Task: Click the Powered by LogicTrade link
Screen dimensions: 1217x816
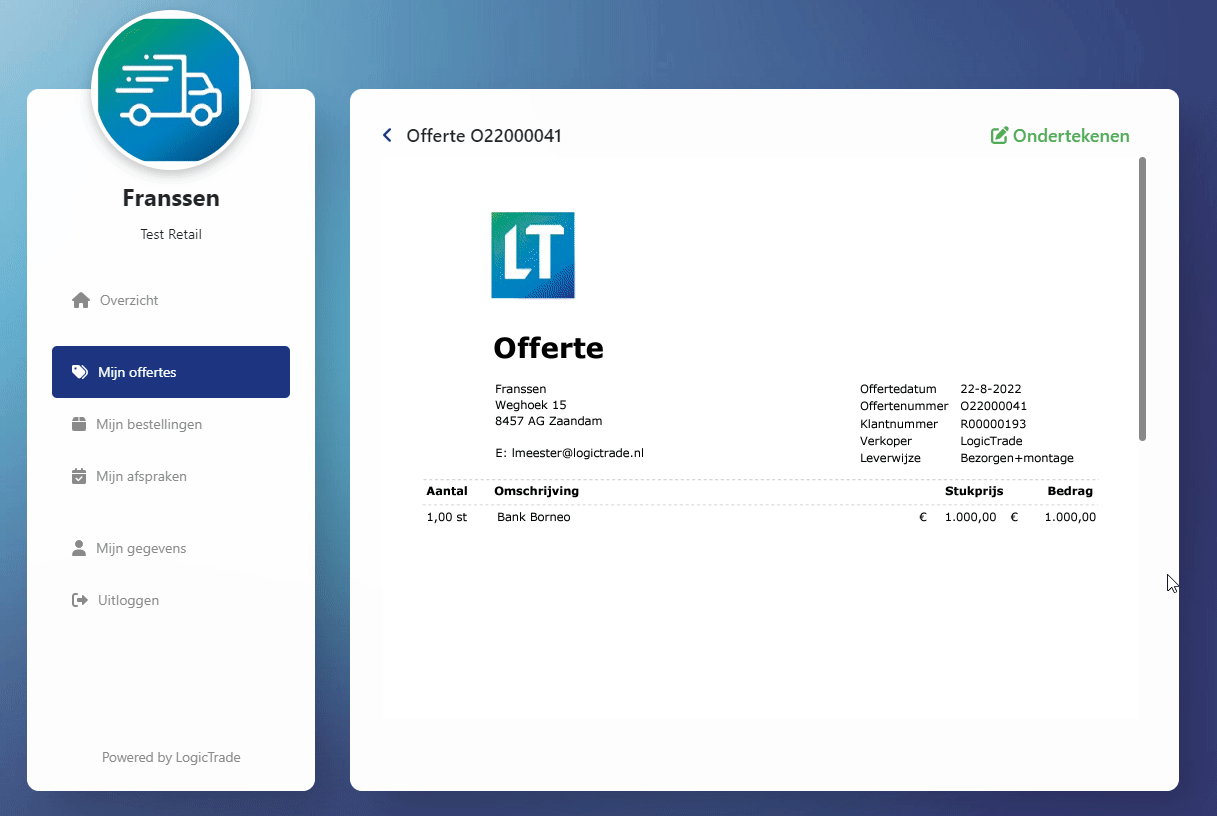Action: [171, 757]
